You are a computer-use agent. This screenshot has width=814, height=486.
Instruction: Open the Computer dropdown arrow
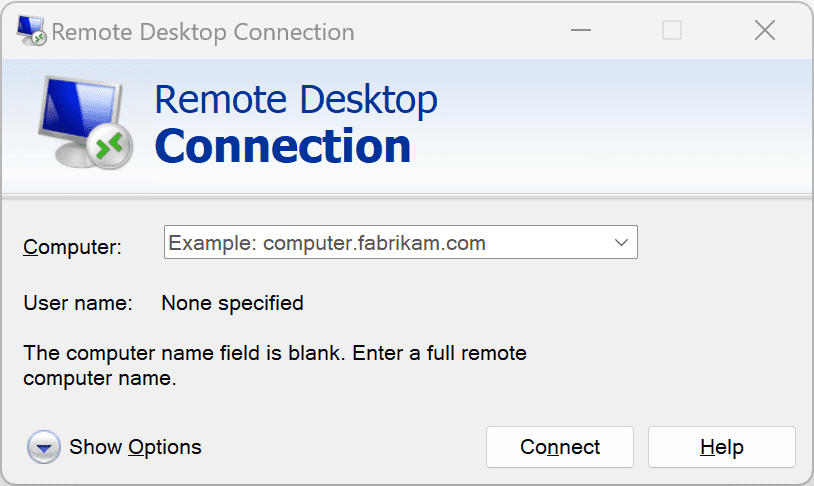coord(621,242)
